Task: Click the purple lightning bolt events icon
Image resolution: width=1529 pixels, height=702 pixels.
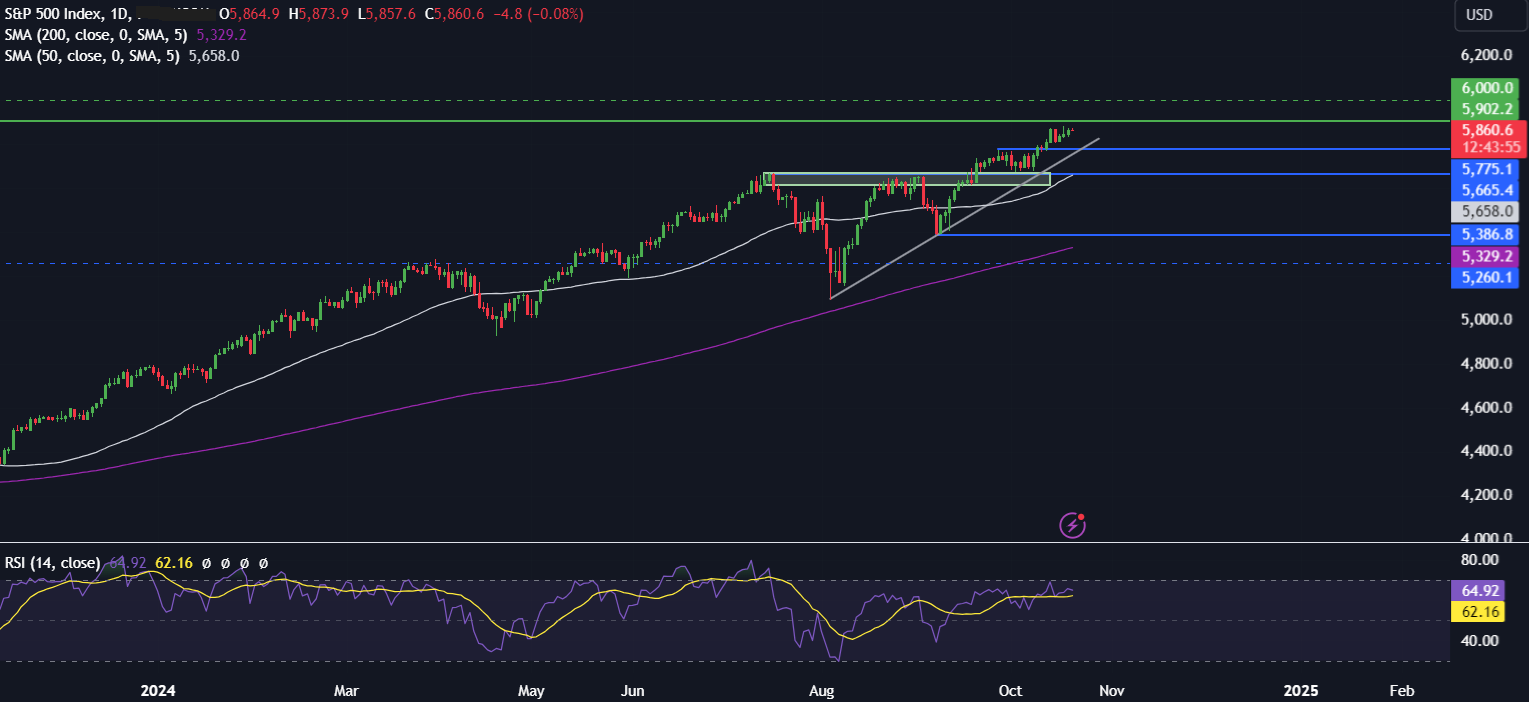Action: pyautogui.click(x=1072, y=524)
